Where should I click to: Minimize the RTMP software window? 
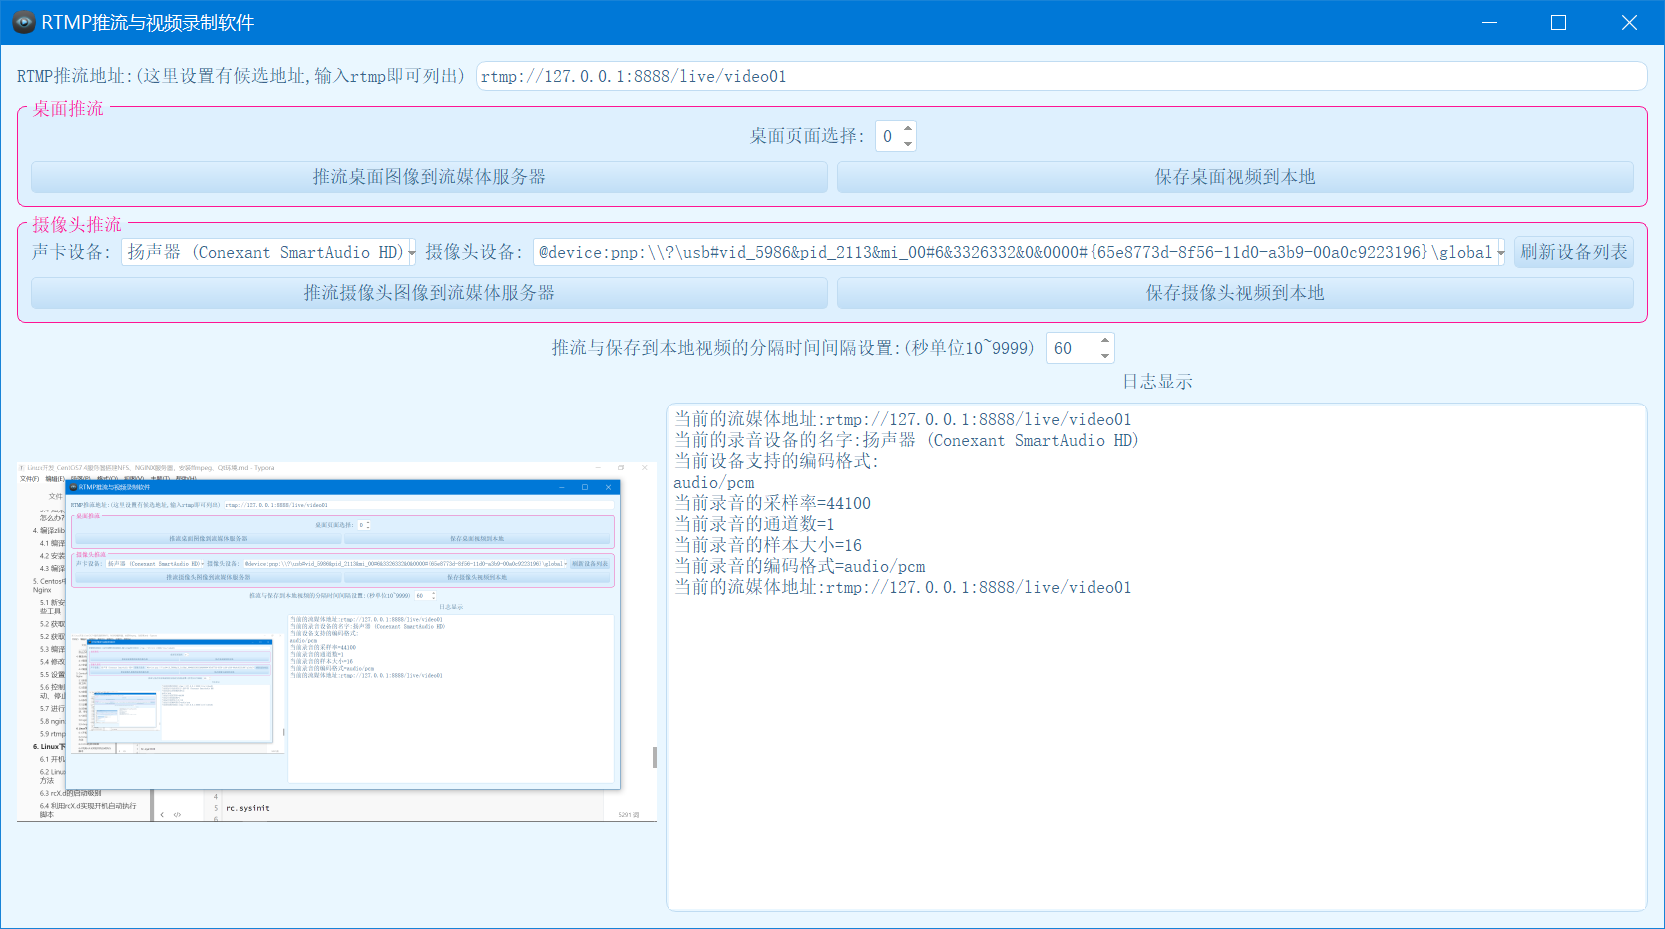pyautogui.click(x=1489, y=22)
